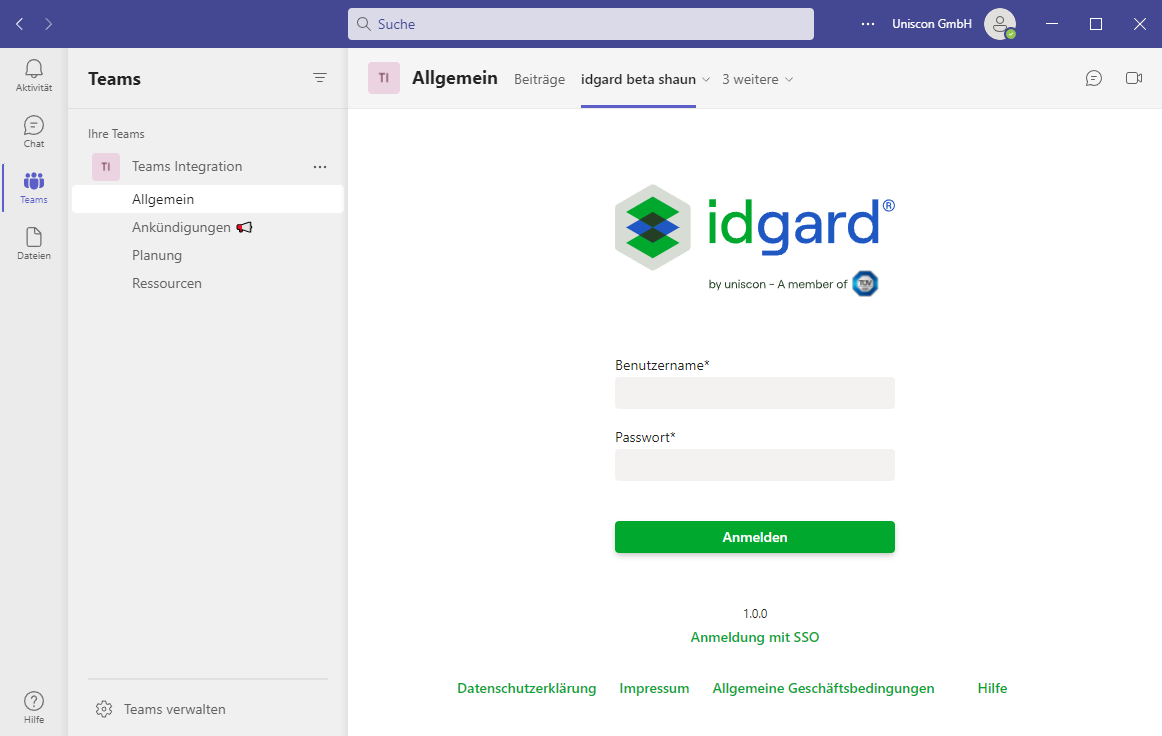Click the Allgemein channel TI avatar in header

(384, 78)
